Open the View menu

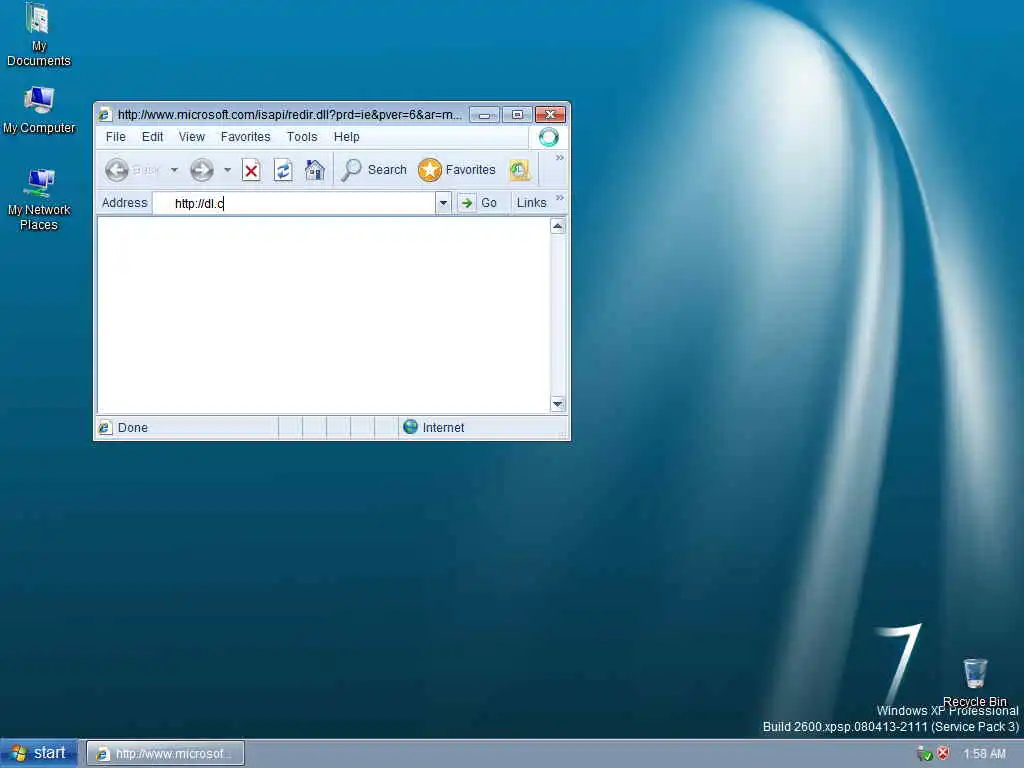[191, 136]
